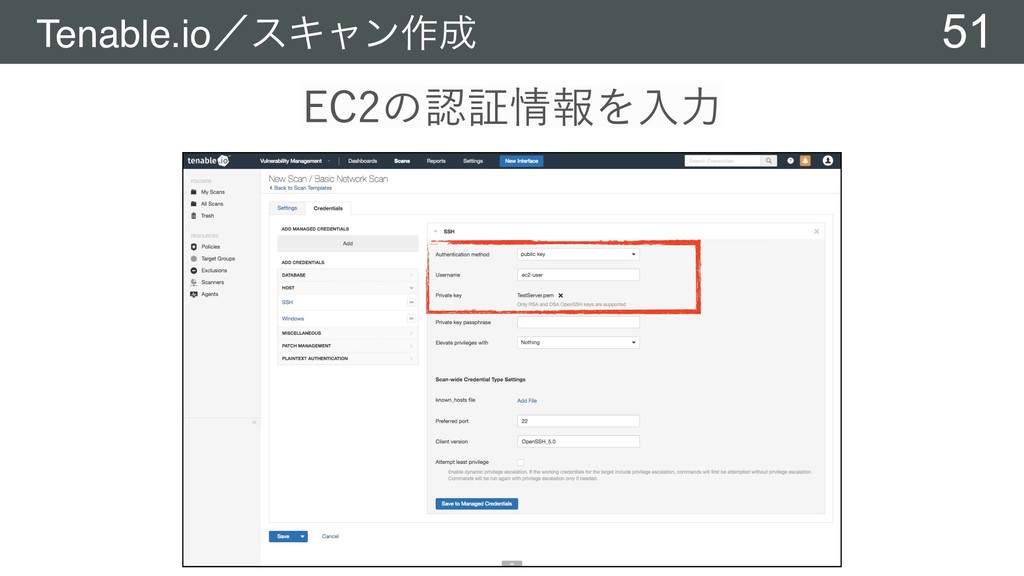Click the Preferred port field
This screenshot has height=576, width=1024.
(x=578, y=421)
